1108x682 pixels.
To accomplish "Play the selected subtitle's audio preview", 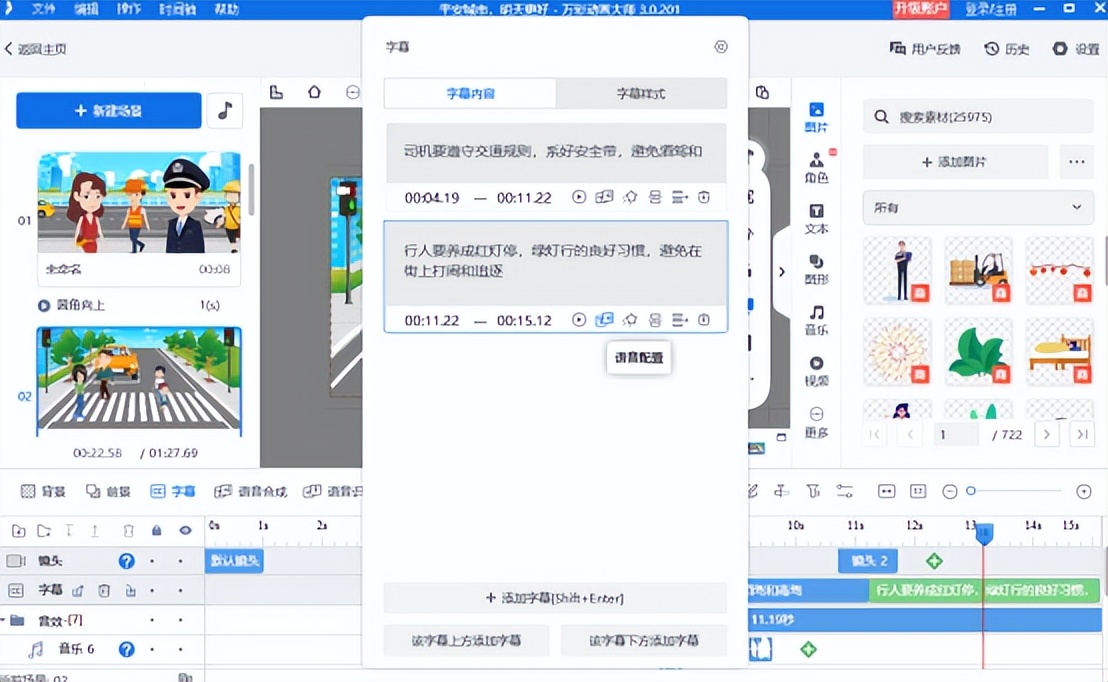I will click(579, 319).
